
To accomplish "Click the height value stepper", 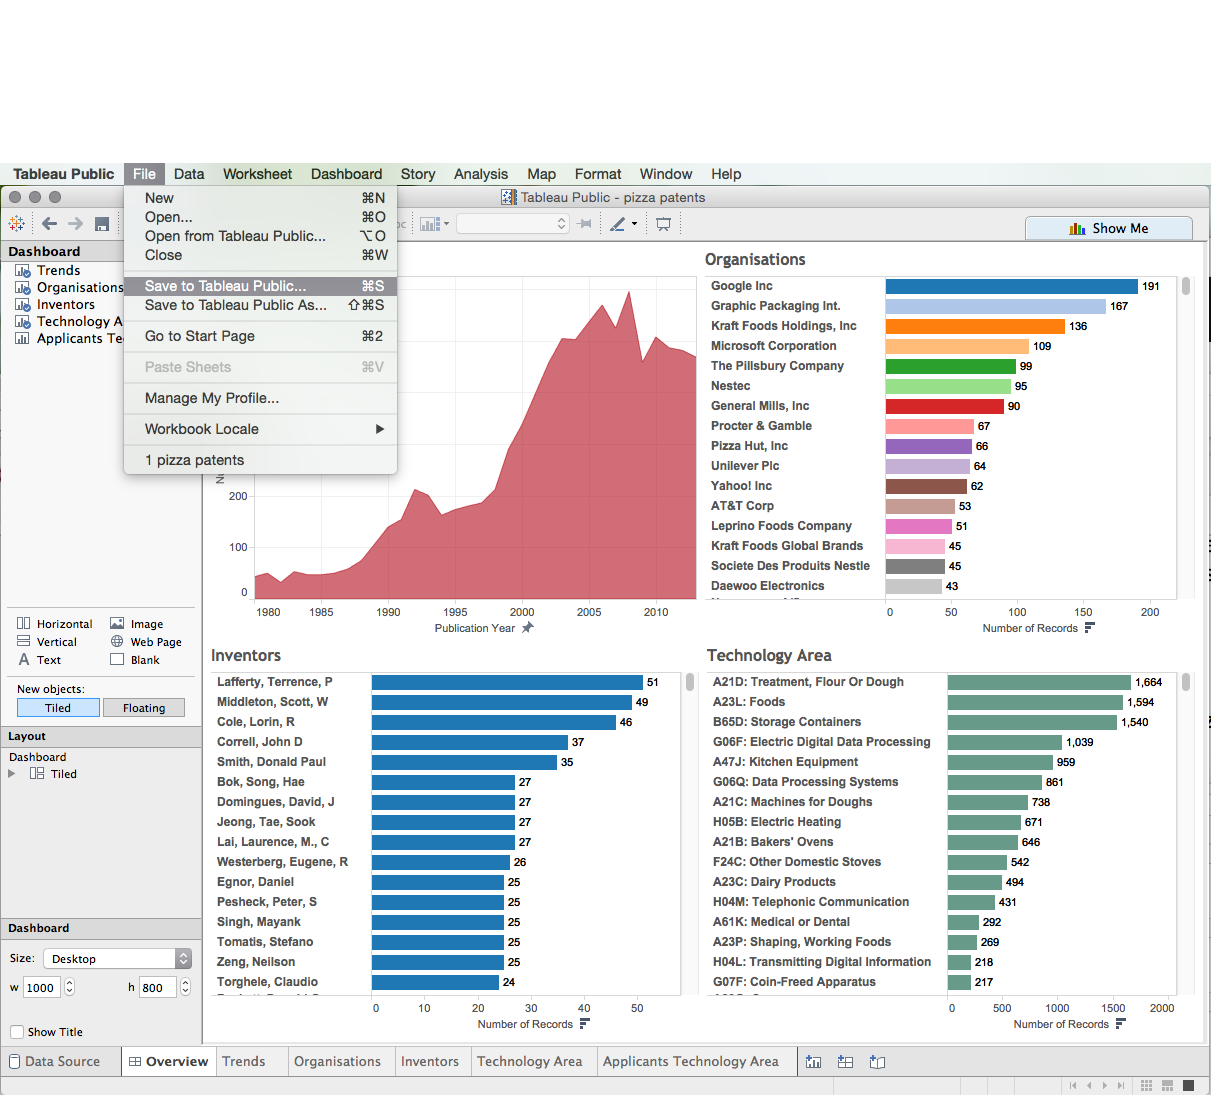I will pyautogui.click(x=185, y=988).
